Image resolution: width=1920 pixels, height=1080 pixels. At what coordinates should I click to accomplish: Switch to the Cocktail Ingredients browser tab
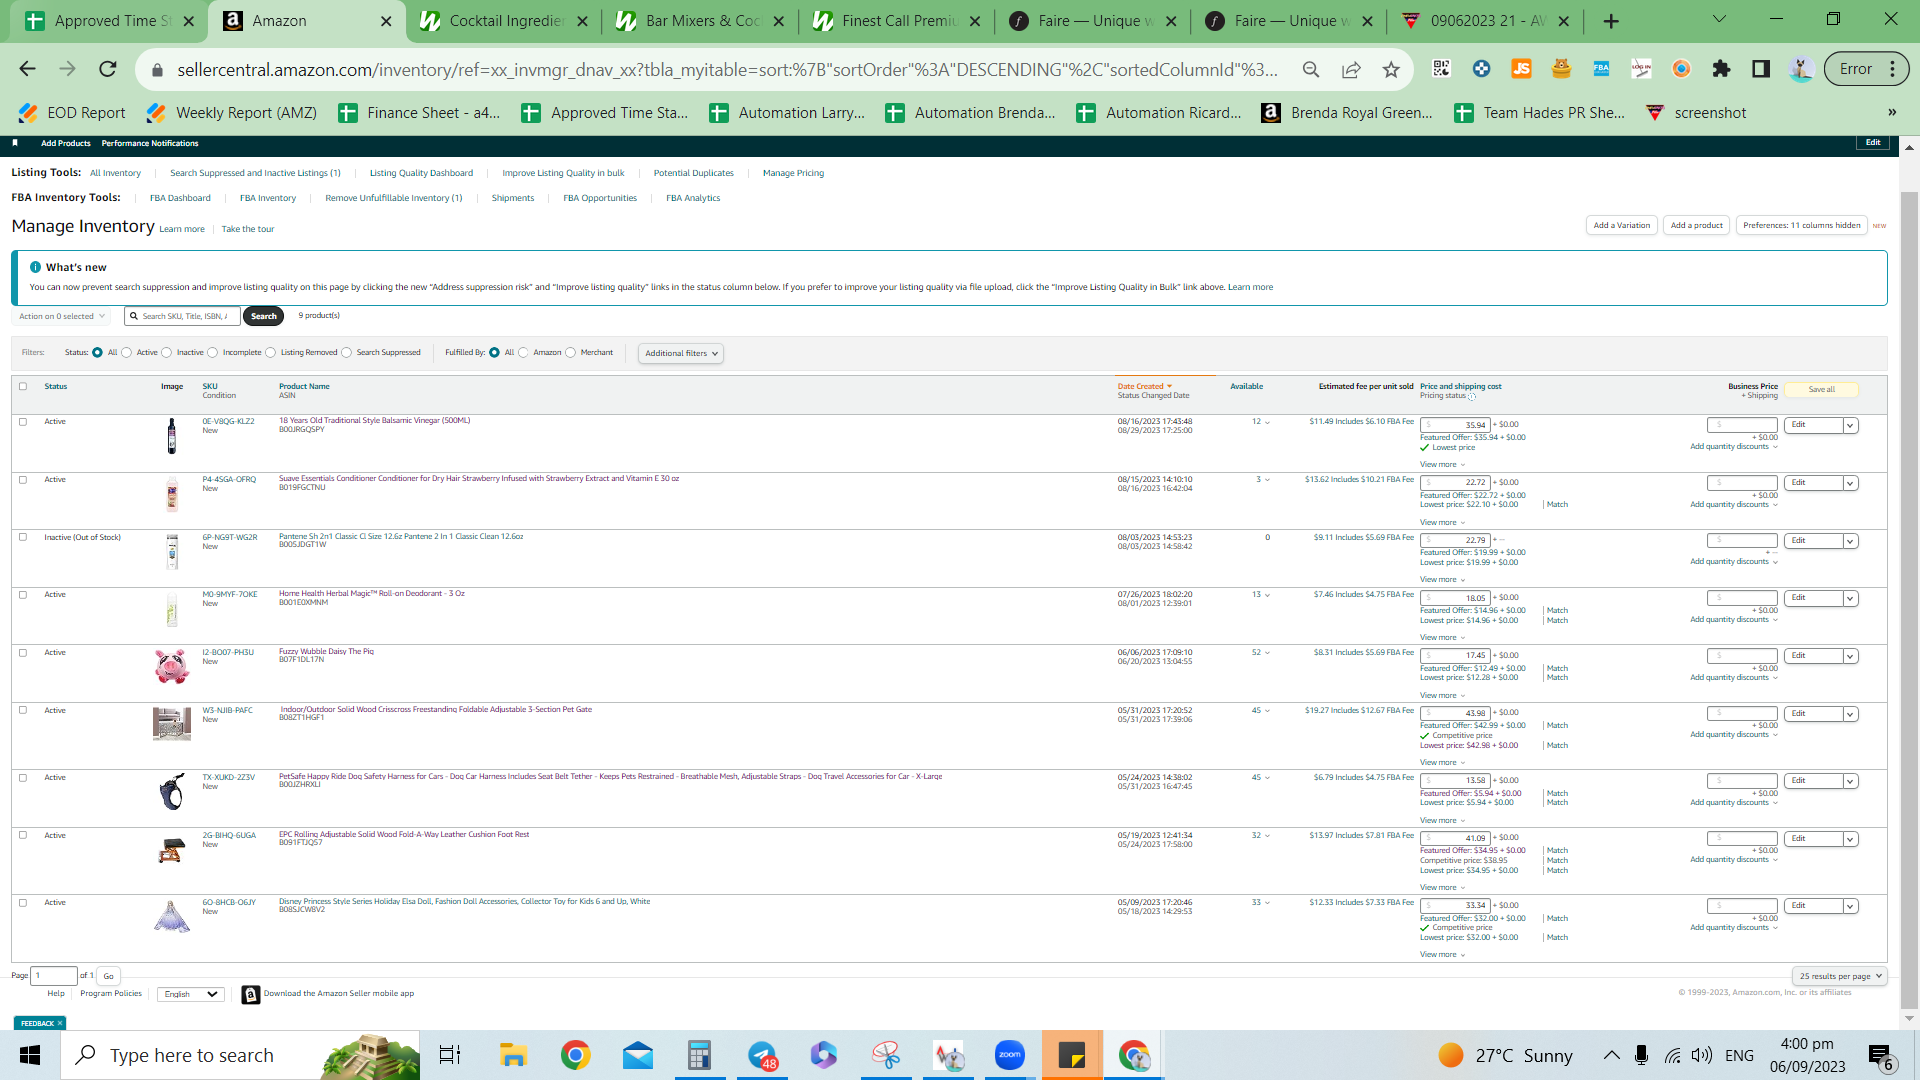[x=505, y=21]
